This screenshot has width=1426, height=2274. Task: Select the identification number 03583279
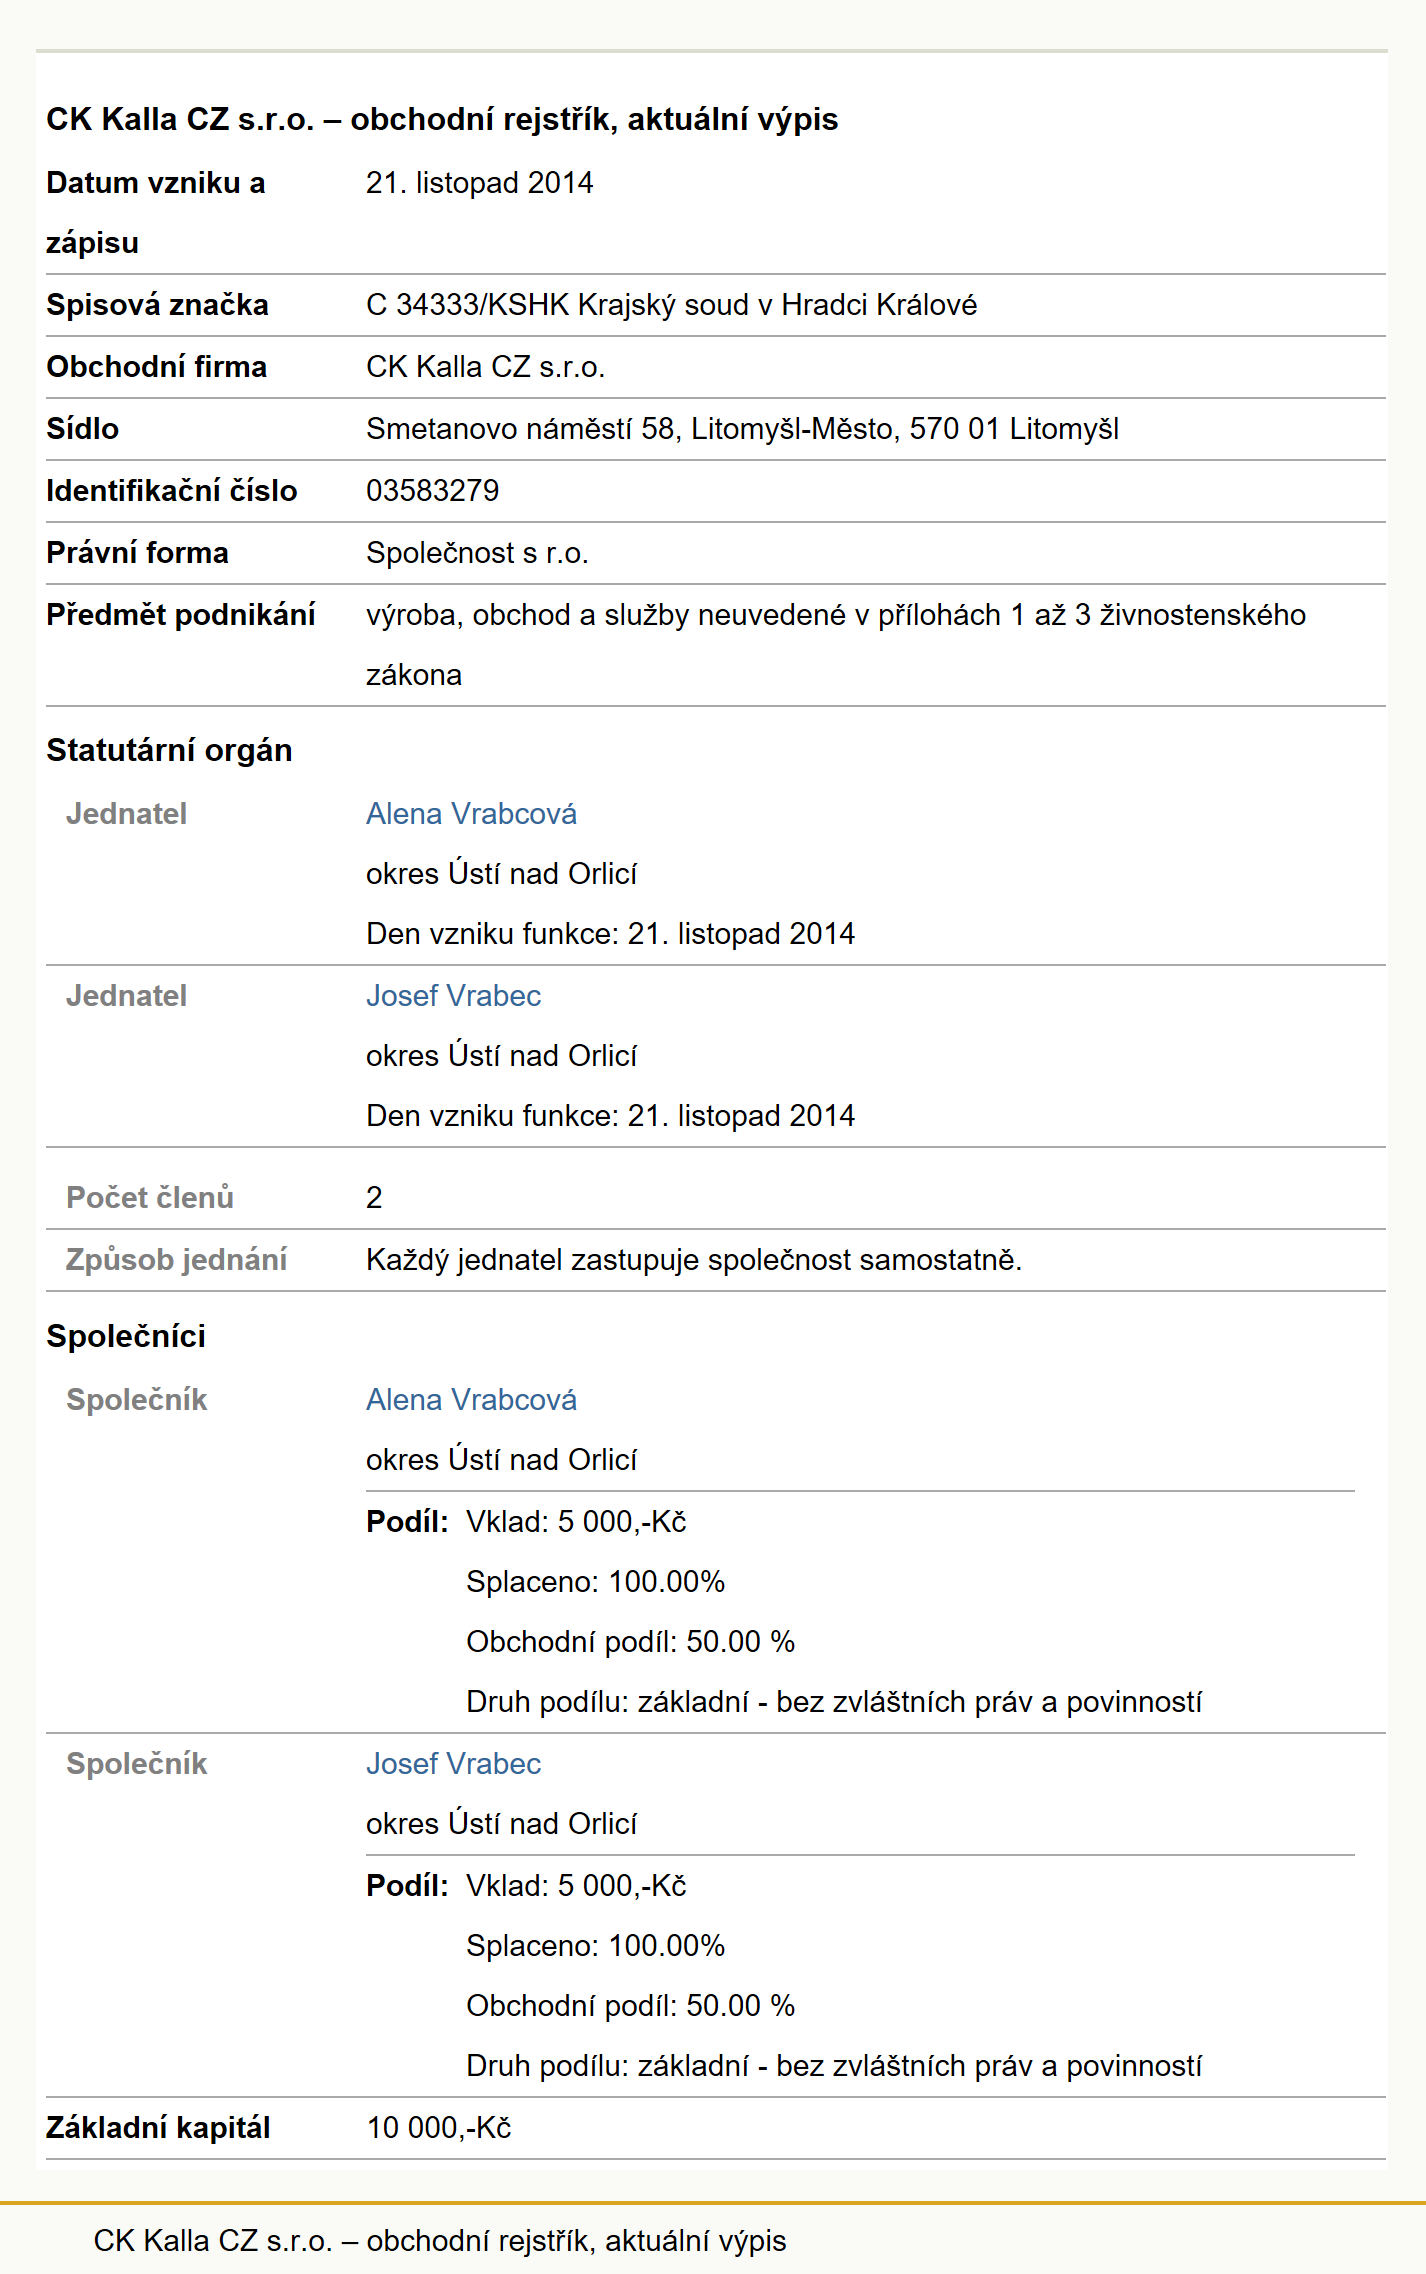[x=432, y=491]
